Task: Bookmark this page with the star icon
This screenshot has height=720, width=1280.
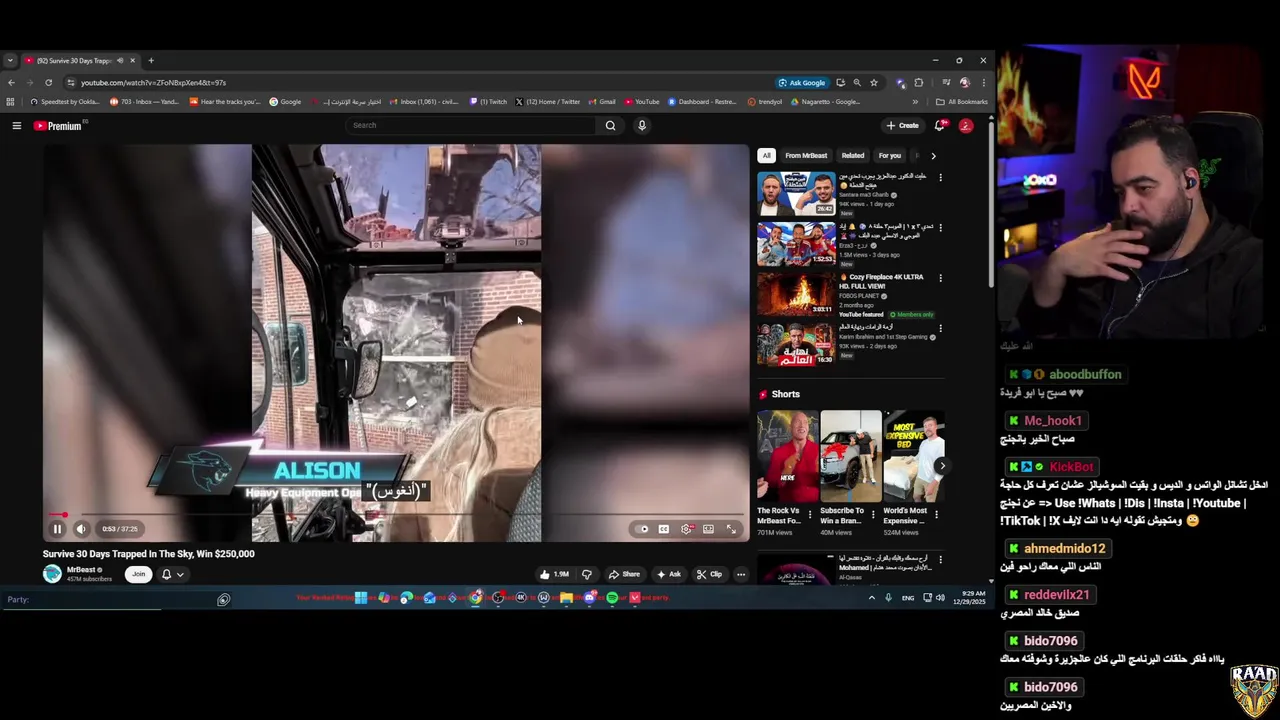Action: [873, 83]
